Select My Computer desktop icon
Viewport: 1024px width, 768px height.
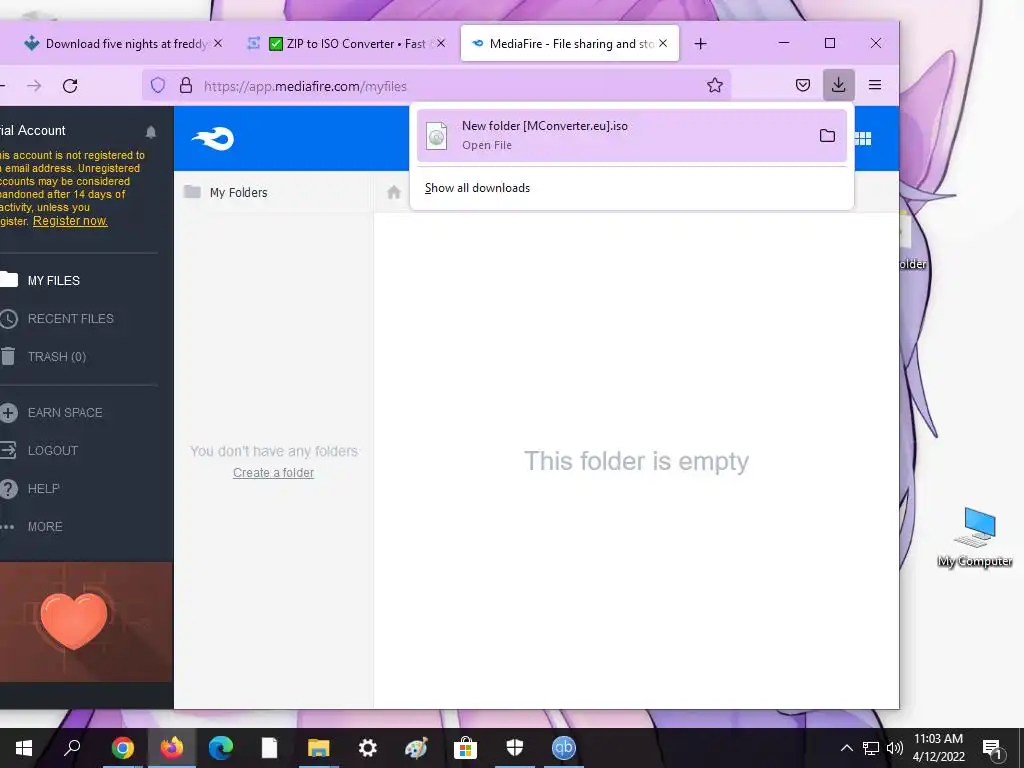(x=975, y=538)
